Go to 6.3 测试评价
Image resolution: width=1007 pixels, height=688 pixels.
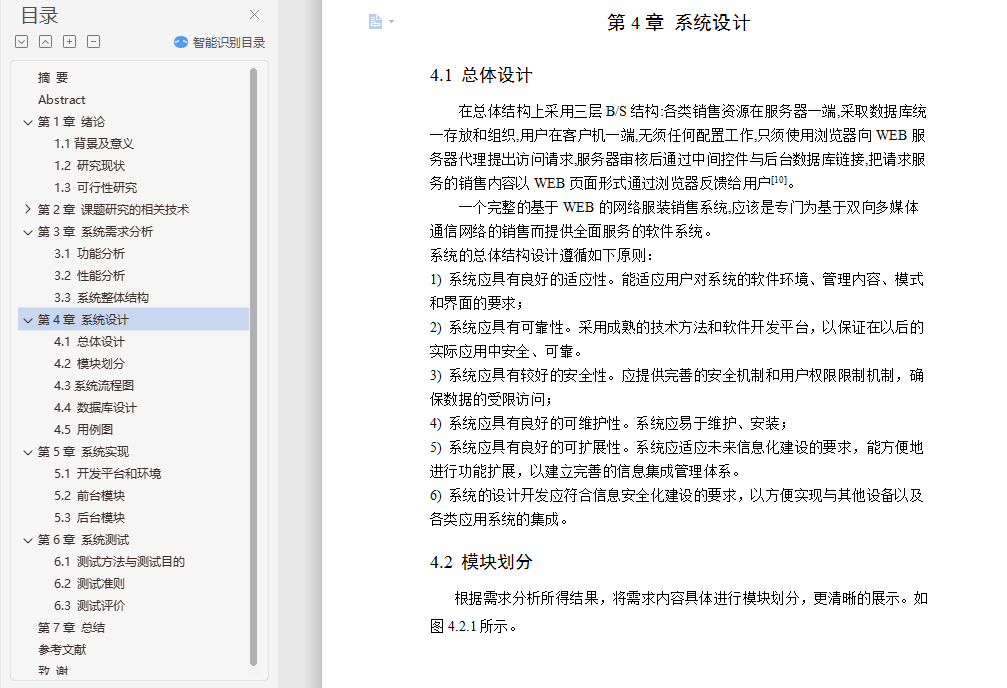(x=89, y=606)
